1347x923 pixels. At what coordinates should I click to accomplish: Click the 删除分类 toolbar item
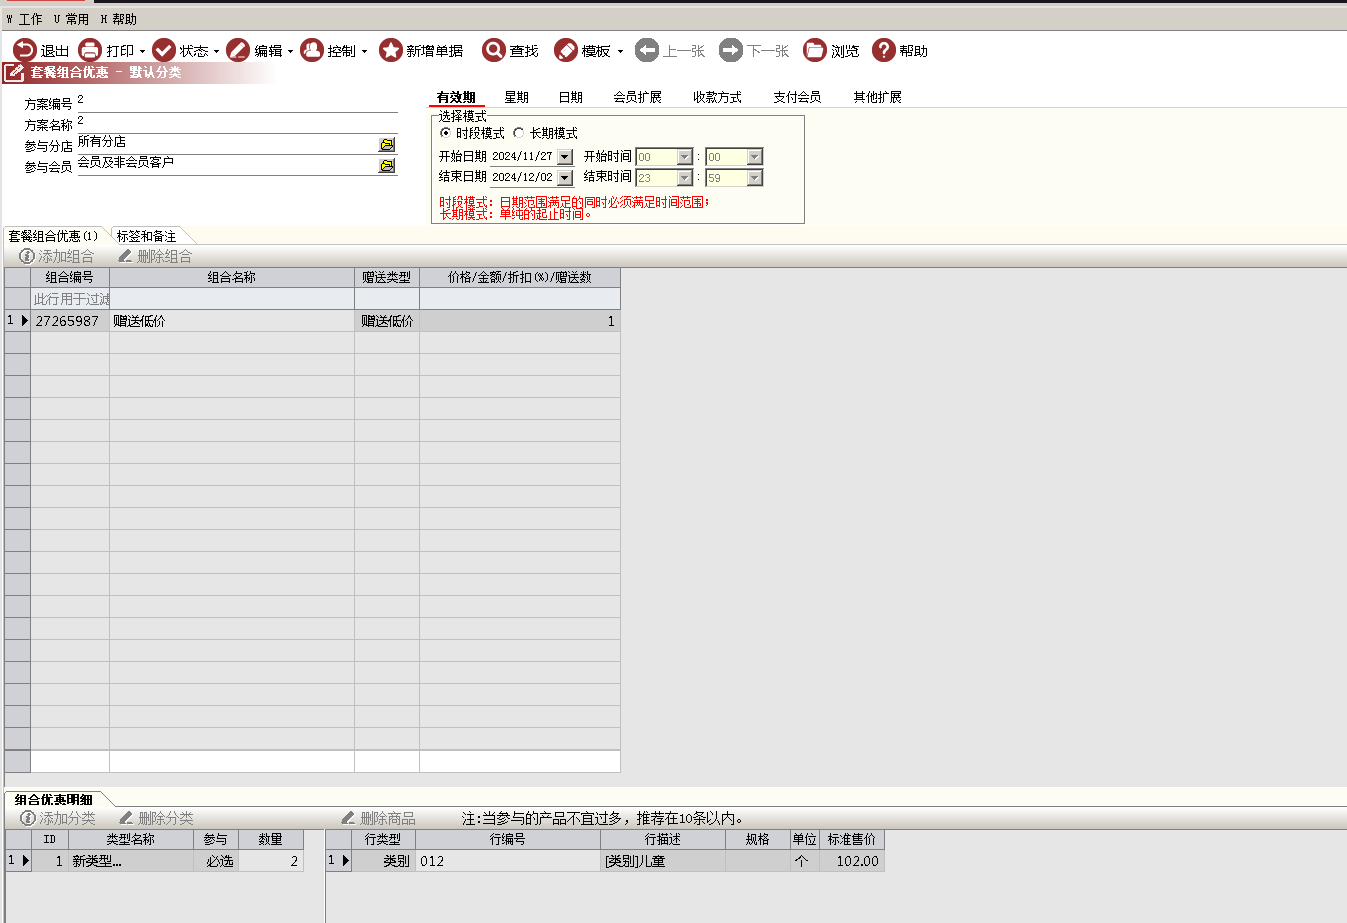pos(156,818)
